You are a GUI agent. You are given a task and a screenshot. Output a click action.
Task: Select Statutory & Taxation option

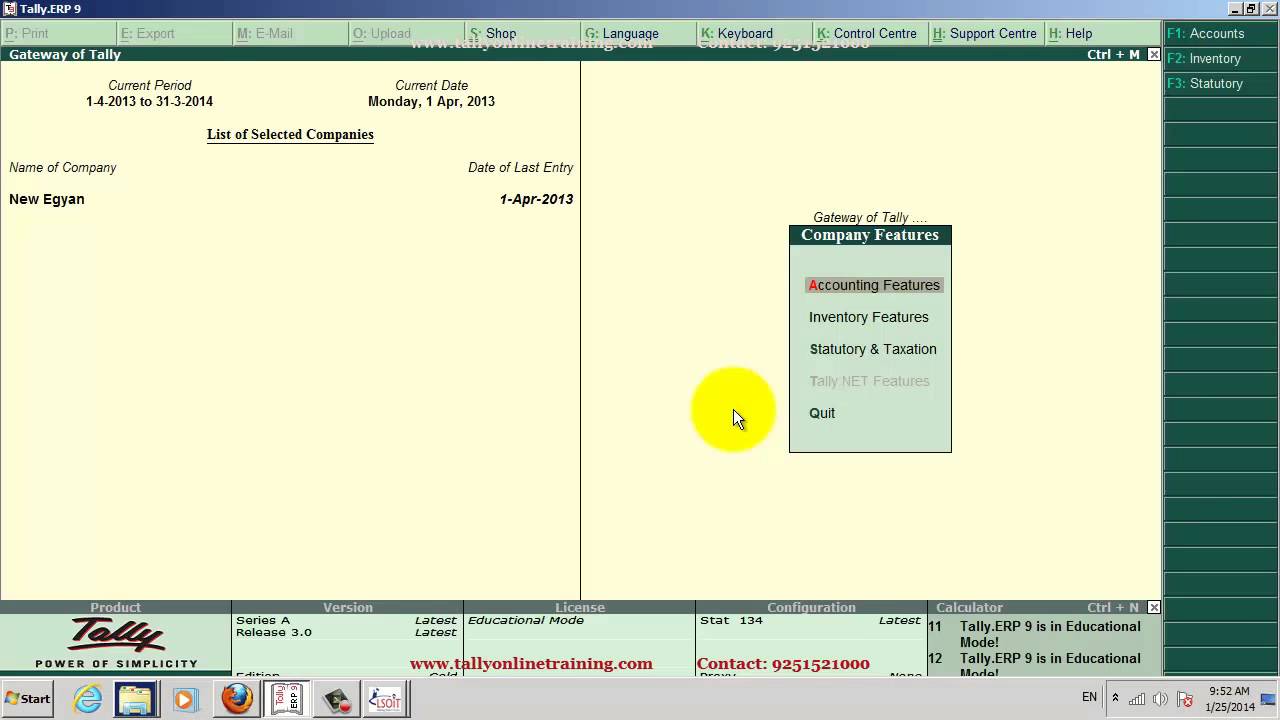[873, 349]
